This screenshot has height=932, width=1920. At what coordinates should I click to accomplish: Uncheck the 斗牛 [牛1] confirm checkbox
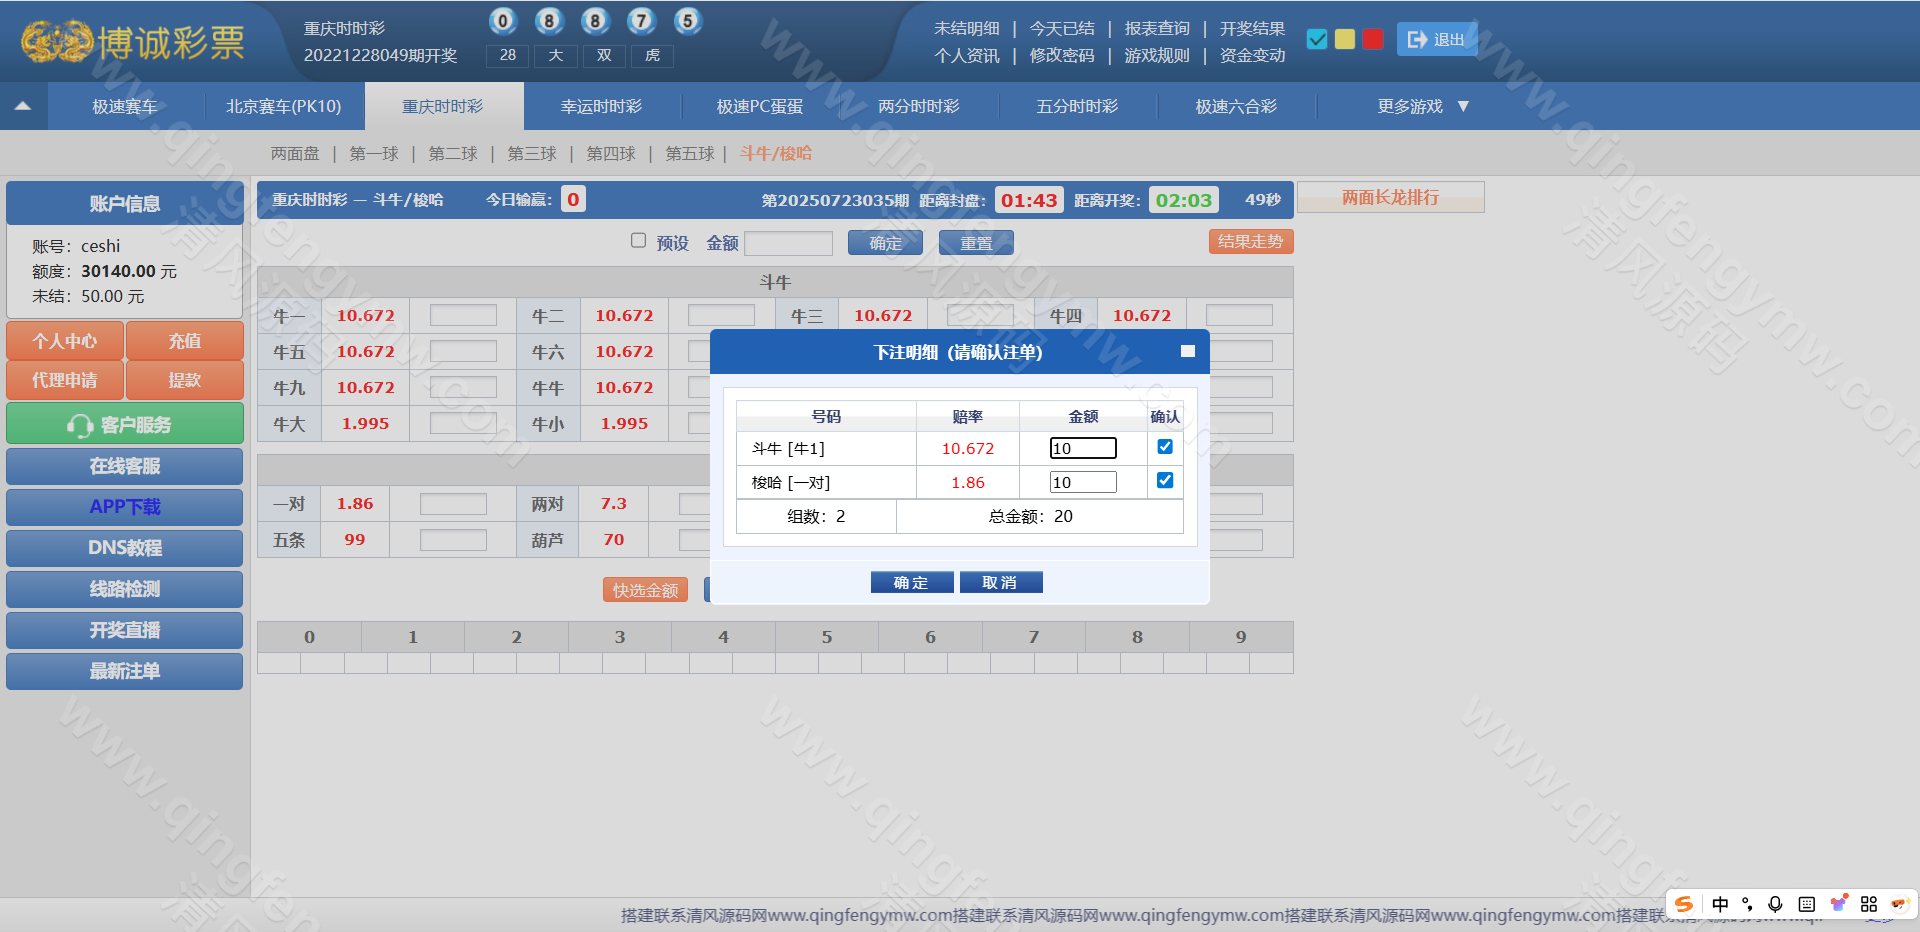pos(1165,447)
